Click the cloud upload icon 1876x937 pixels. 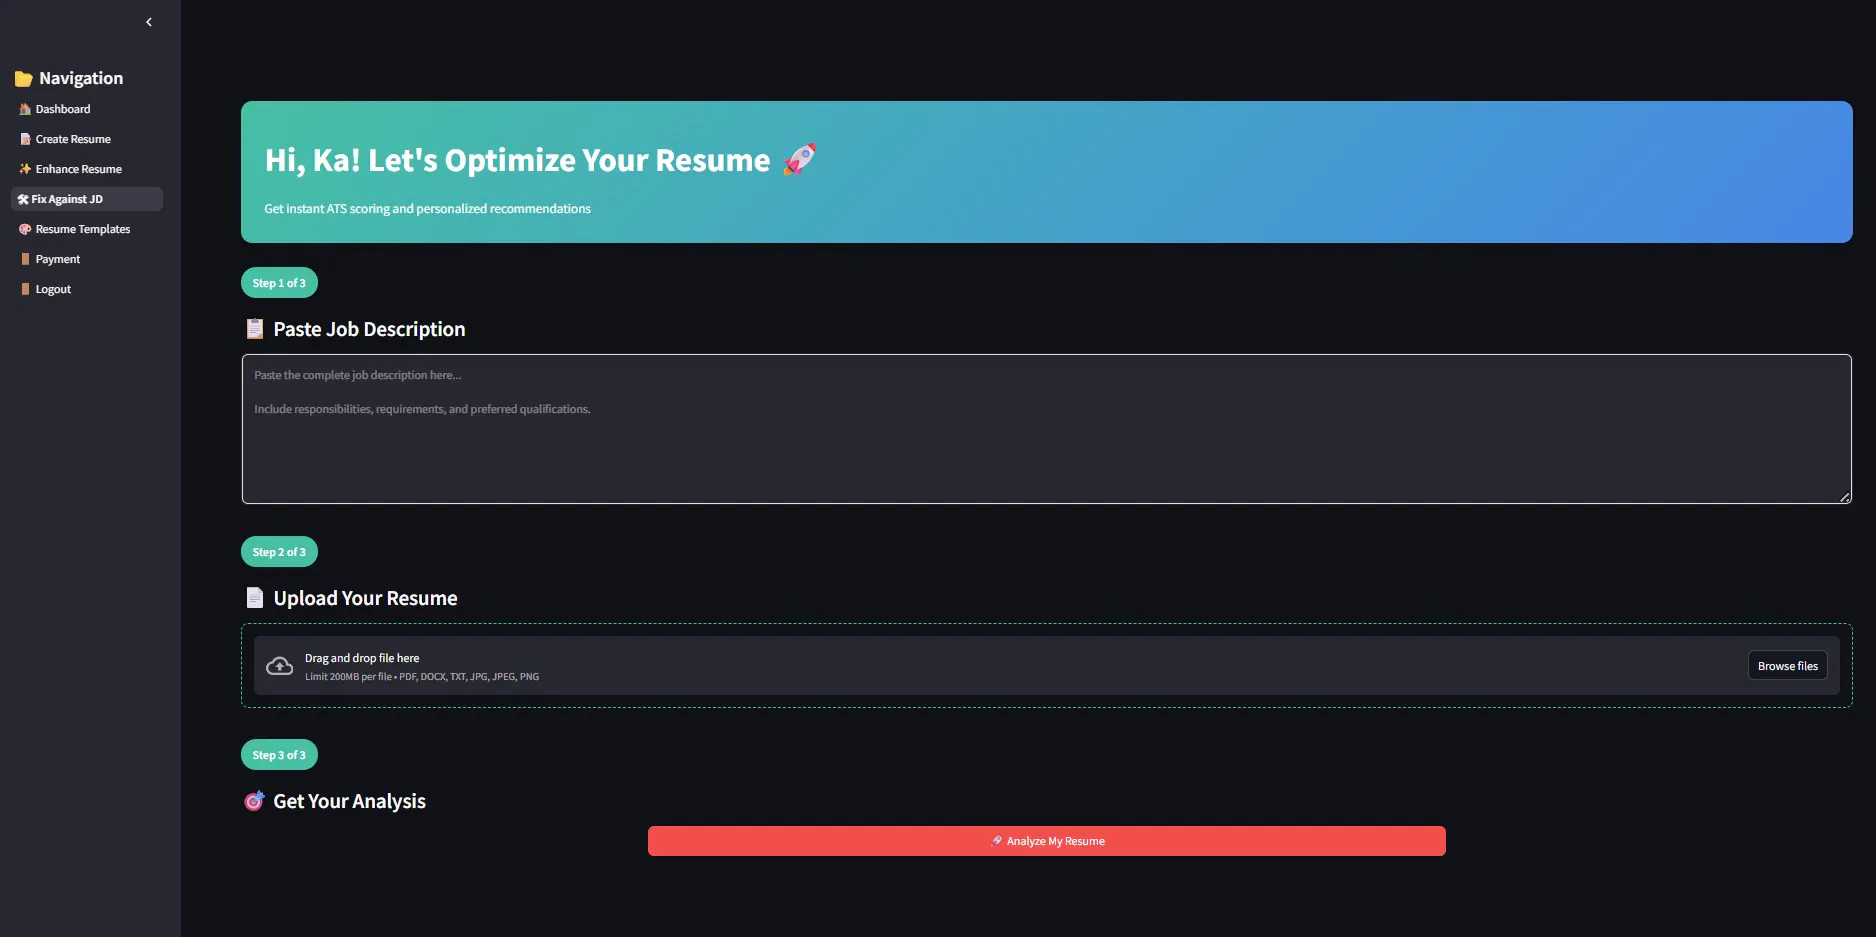(x=280, y=666)
